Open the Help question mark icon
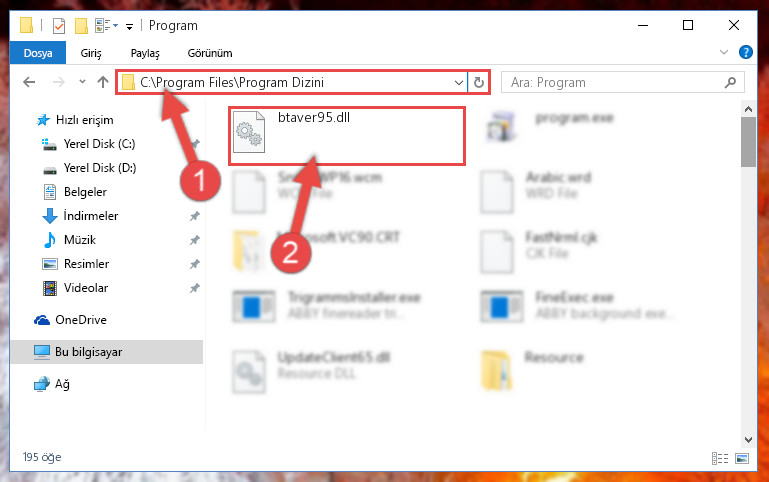This screenshot has width=769, height=482. 745,52
